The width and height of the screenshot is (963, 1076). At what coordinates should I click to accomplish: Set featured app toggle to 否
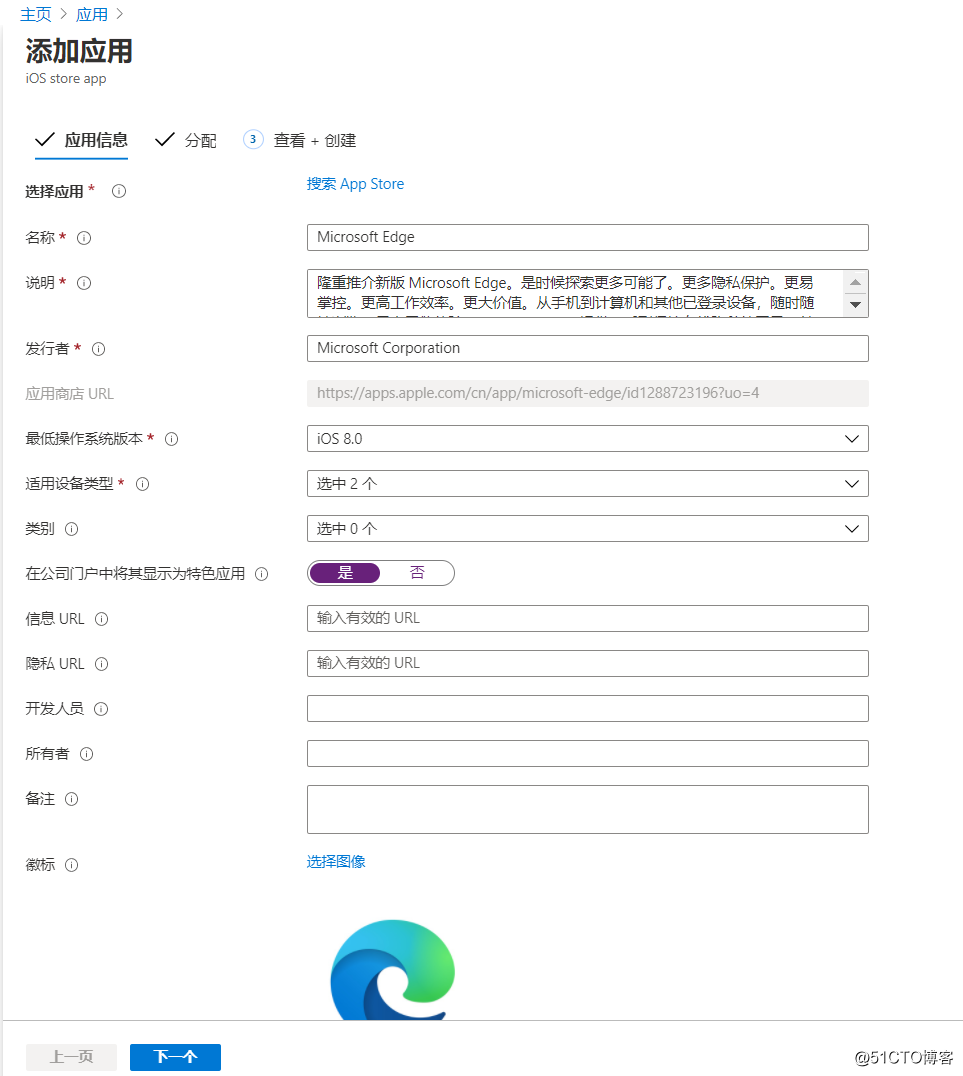tap(417, 573)
